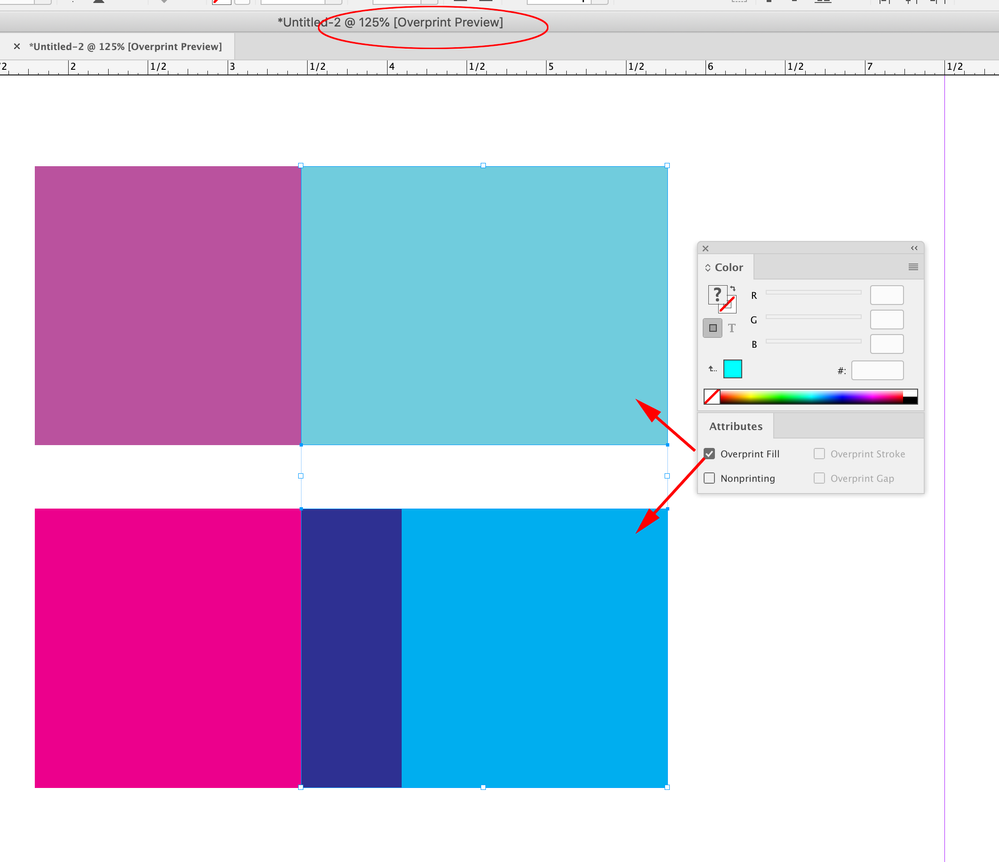Click the cyan color swatch in the Color panel
The image size is (999, 862).
[x=732, y=368]
